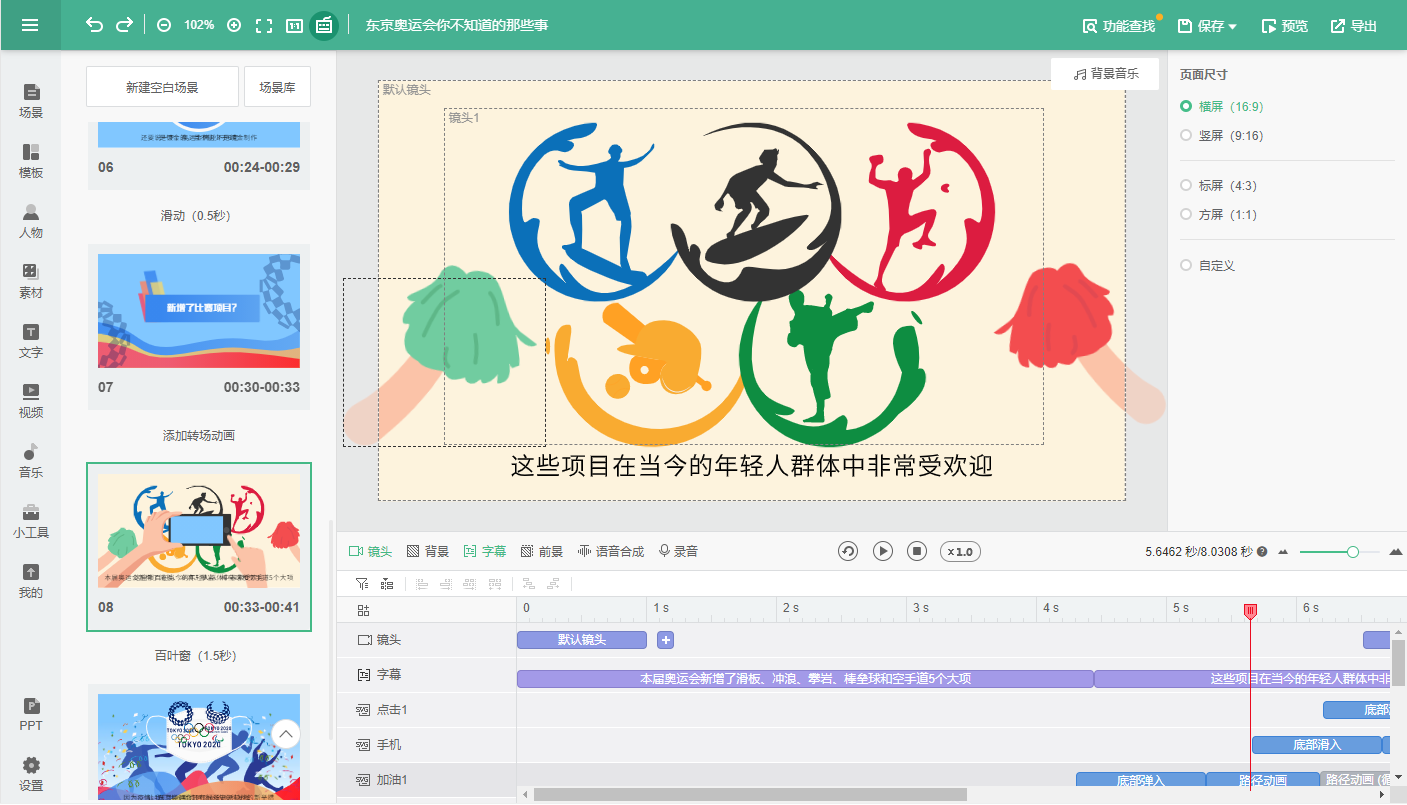The width and height of the screenshot is (1407, 805).
Task: Play the current scene
Action: pos(883,551)
